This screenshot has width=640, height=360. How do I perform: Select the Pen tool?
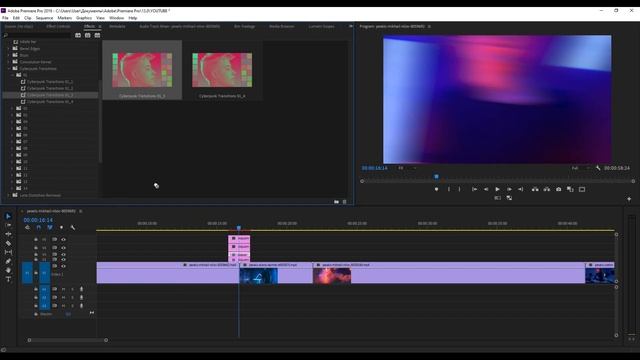click(x=8, y=261)
